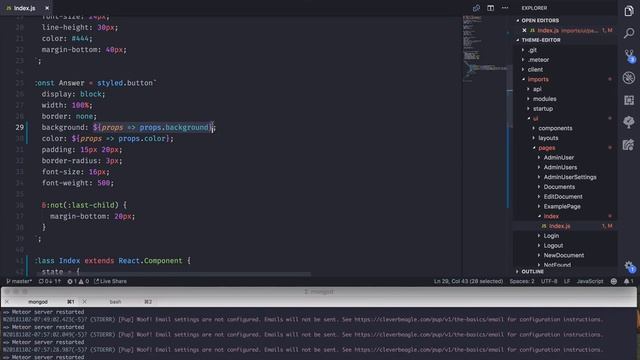The image size is (640, 360).
Task: Click the #444 color value in code
Action: pyautogui.click(x=80, y=38)
